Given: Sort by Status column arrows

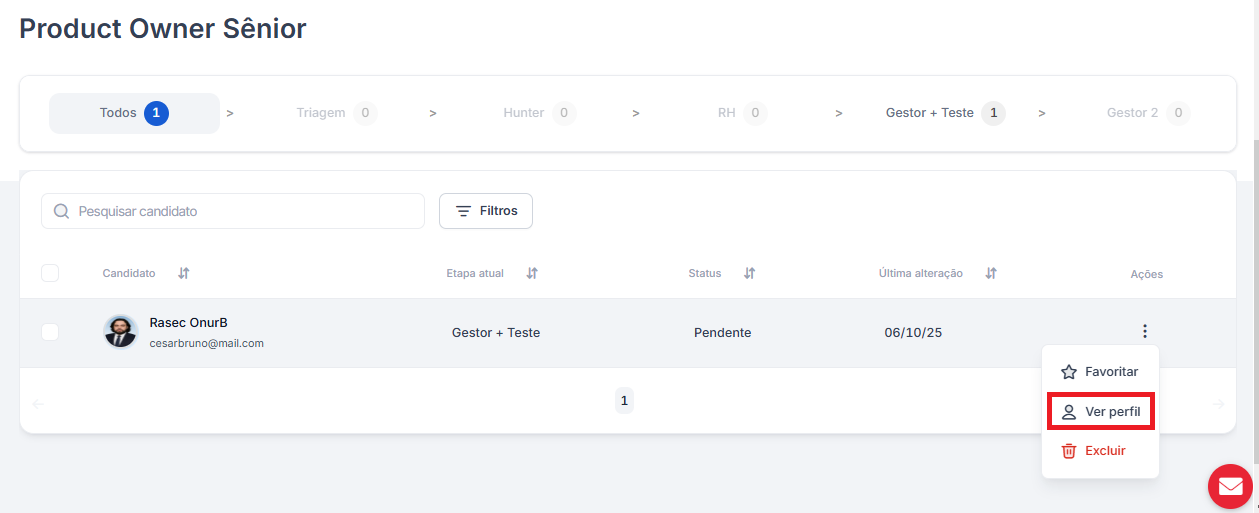Looking at the screenshot, I should pyautogui.click(x=749, y=273).
